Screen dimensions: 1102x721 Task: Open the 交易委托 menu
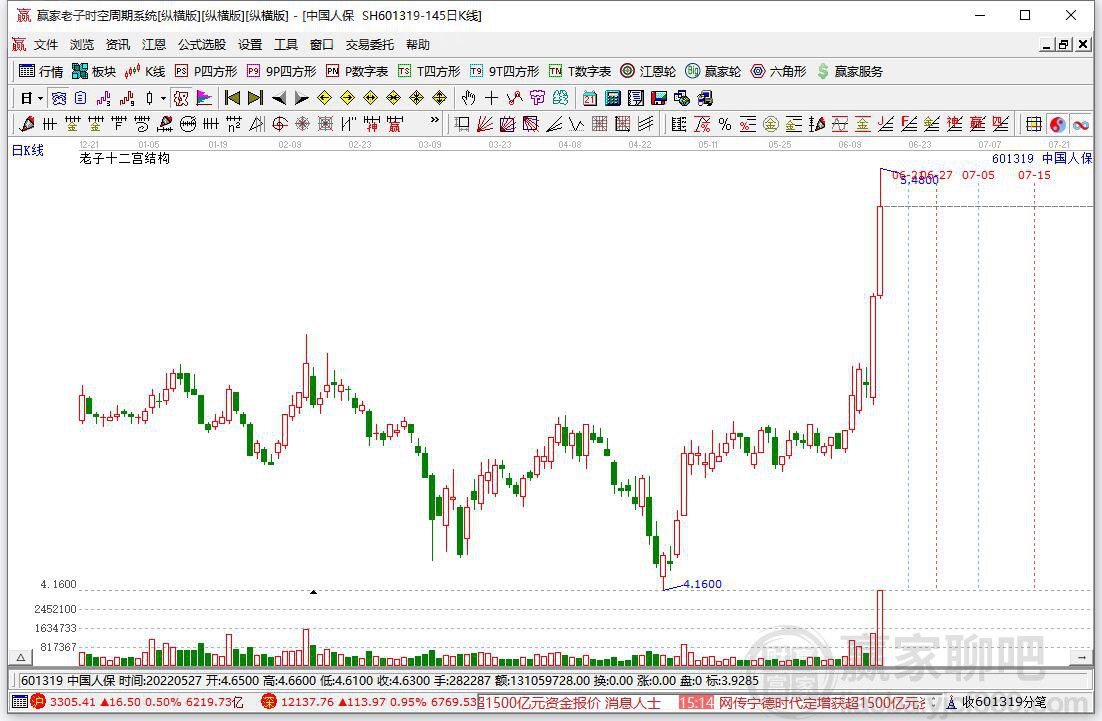[370, 45]
